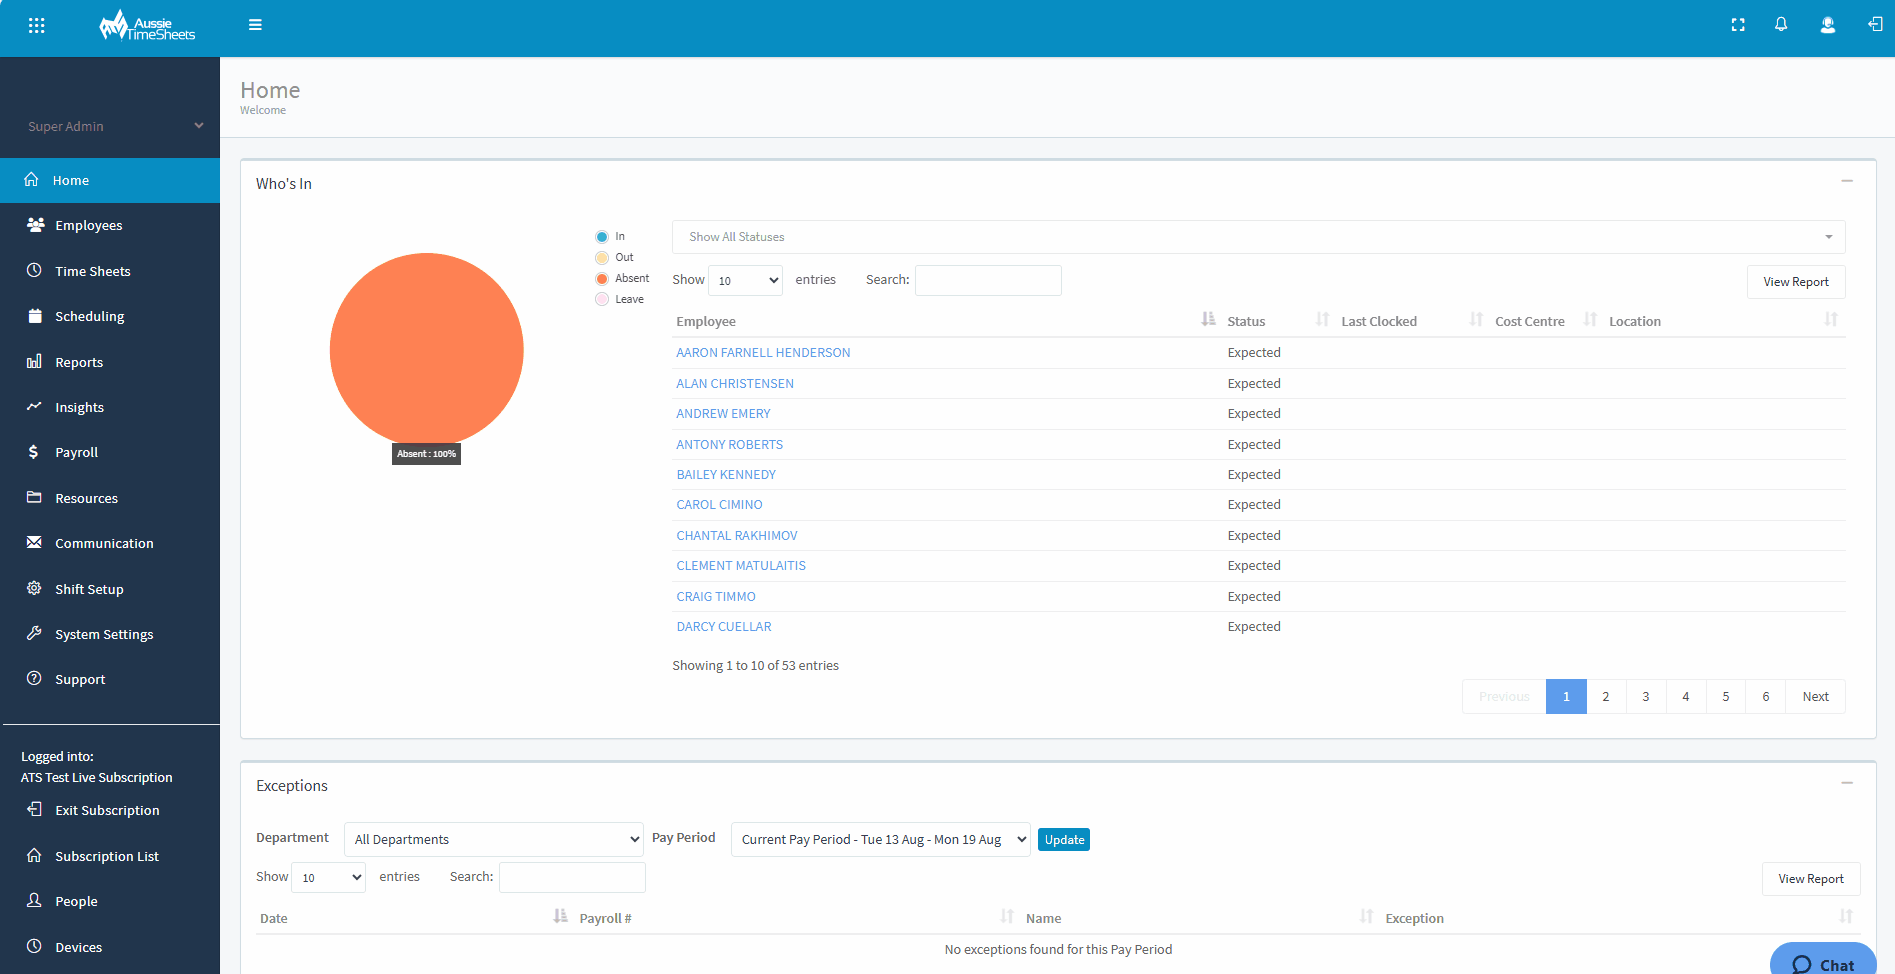This screenshot has height=974, width=1895.
Task: Click the Exit Subscription door icon
Action: tap(34, 809)
